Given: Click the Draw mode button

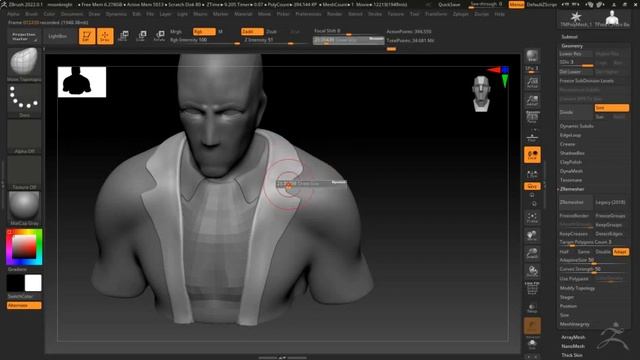Looking at the screenshot, I should coord(105,36).
